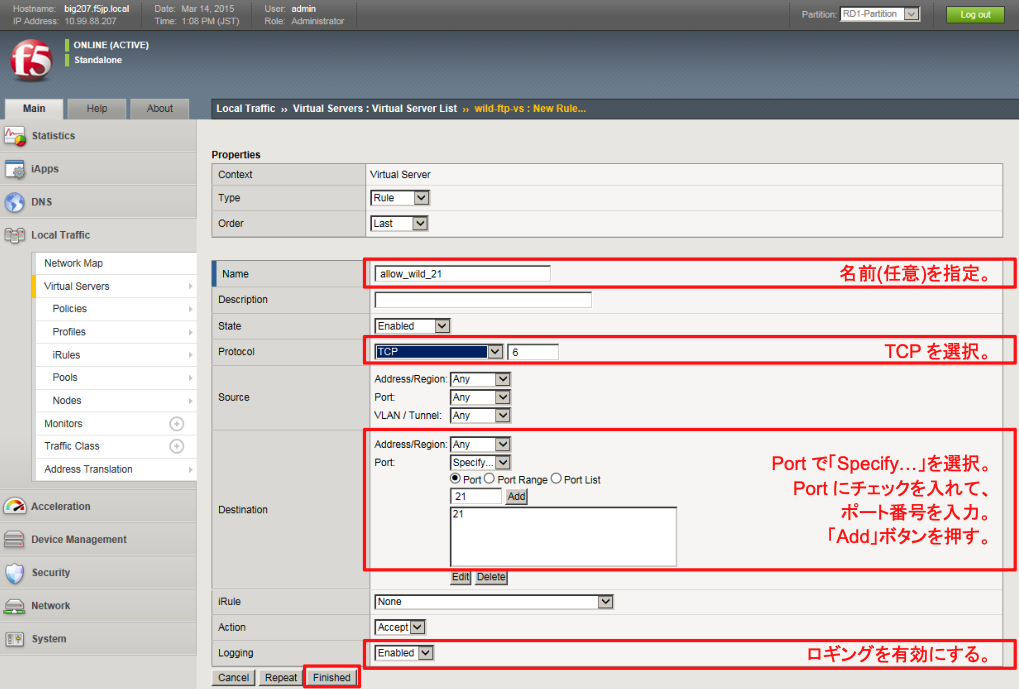Select port 21 in the port list box
The height and width of the screenshot is (689, 1019).
point(458,514)
